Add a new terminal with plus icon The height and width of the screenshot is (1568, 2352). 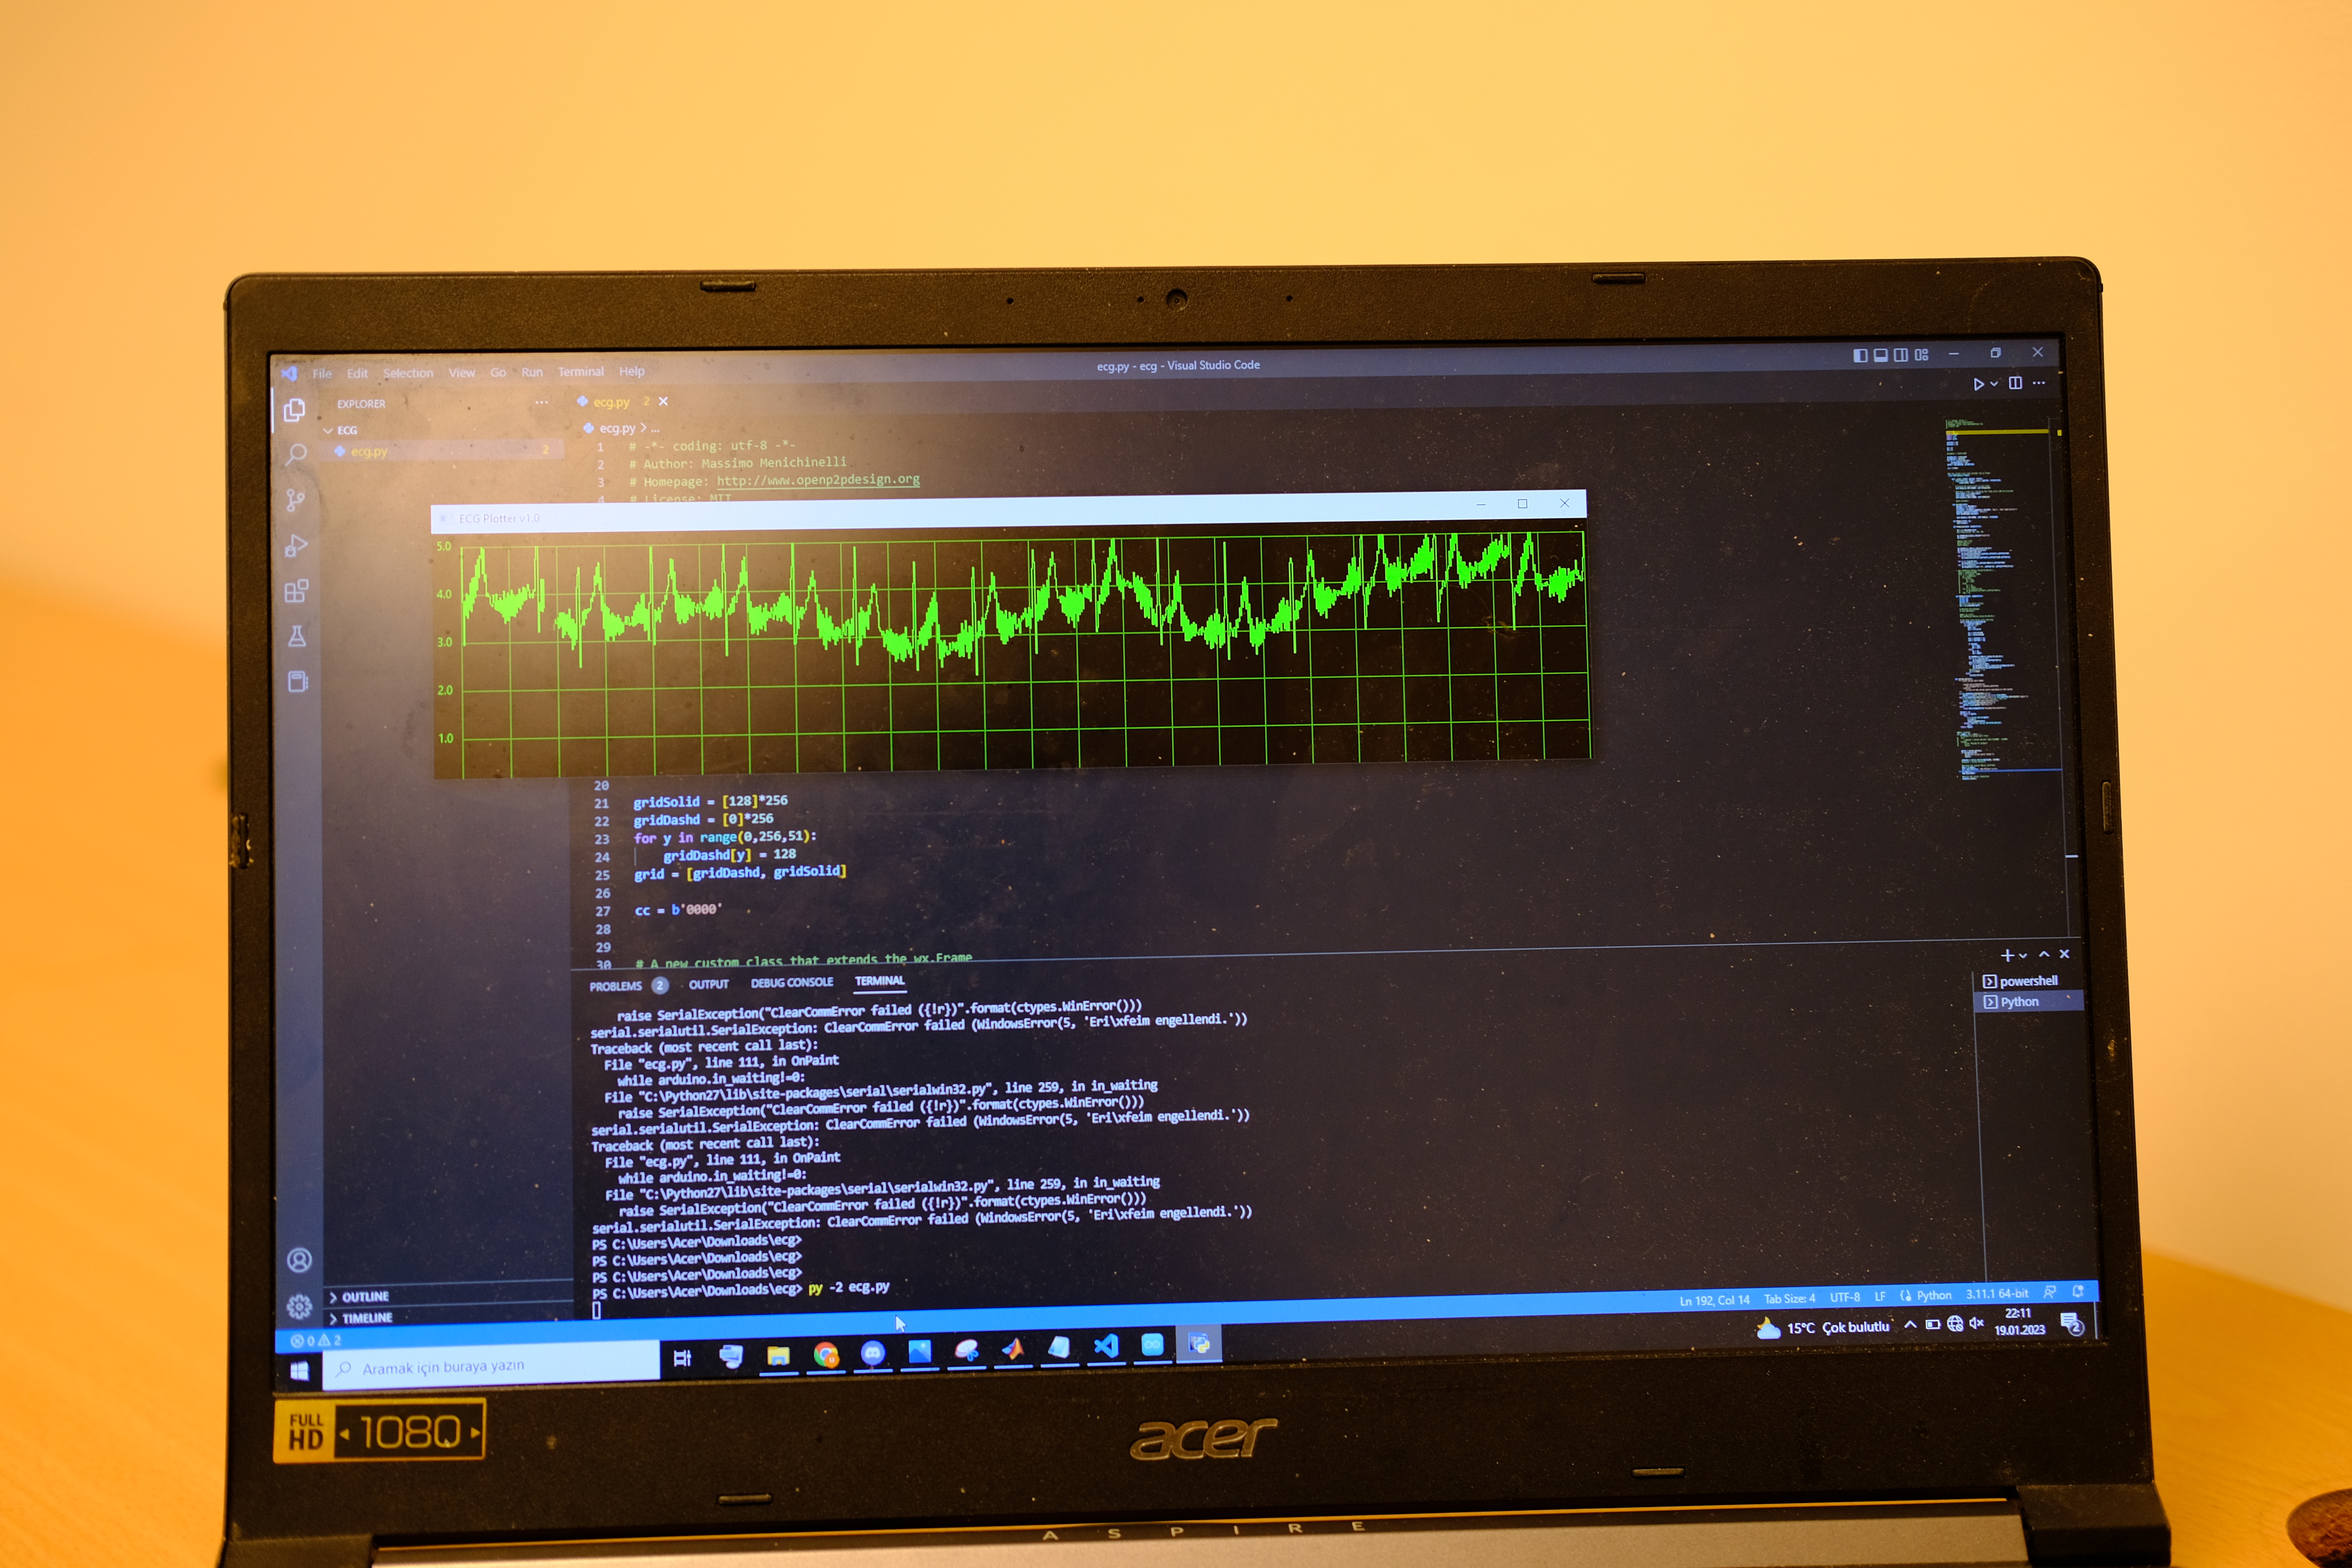click(x=2007, y=956)
